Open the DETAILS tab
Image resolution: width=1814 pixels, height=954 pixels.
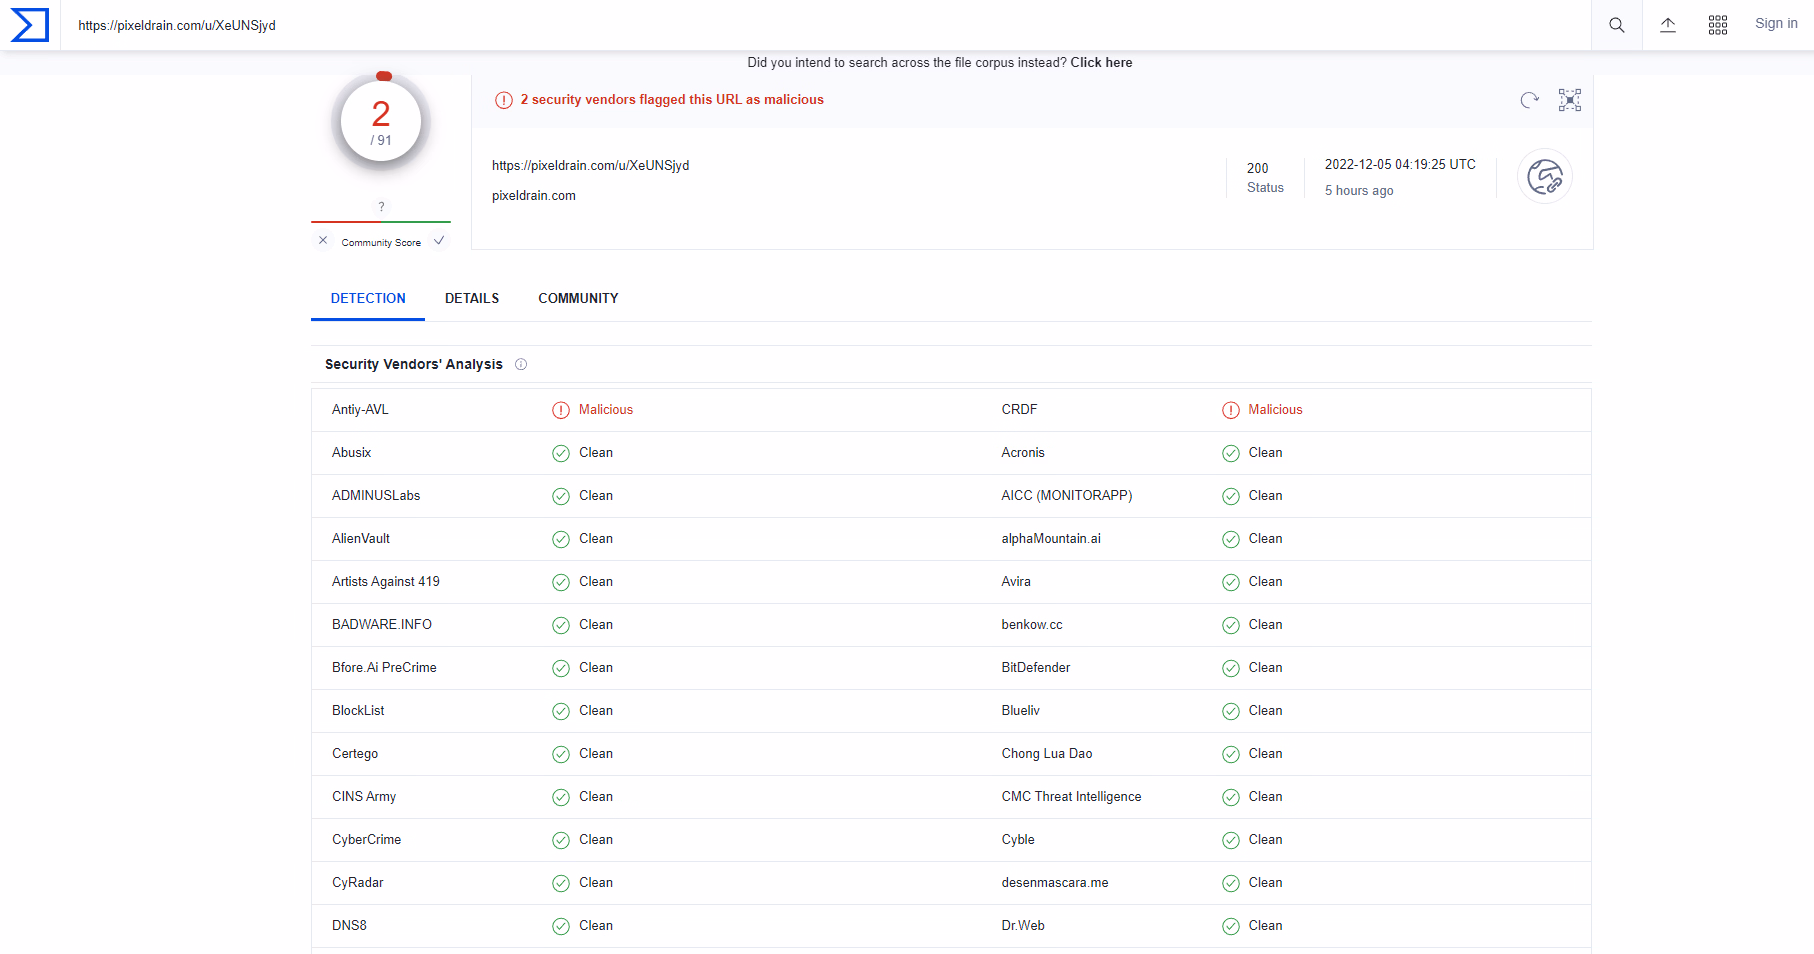pos(472,298)
